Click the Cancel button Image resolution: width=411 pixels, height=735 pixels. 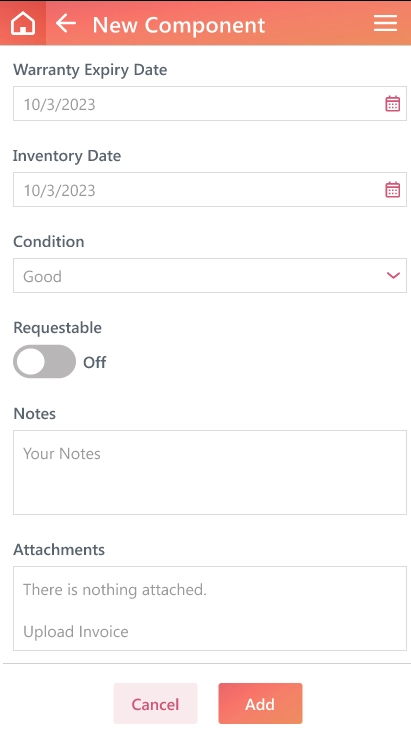(155, 704)
